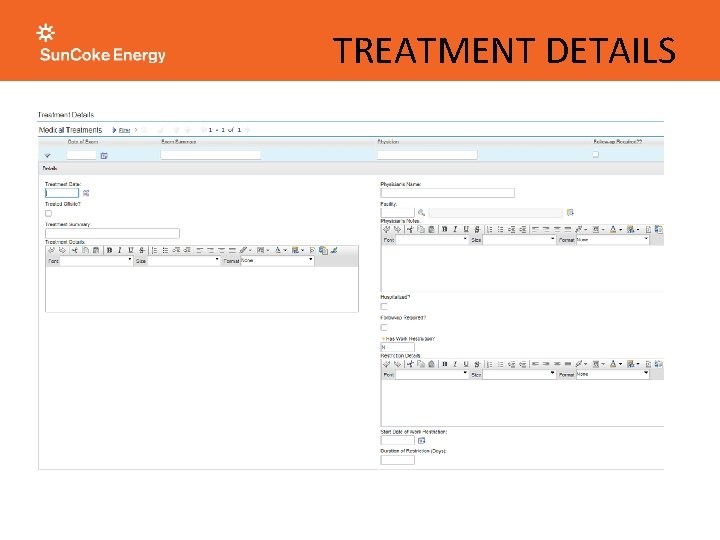The image size is (720, 540).
Task: Open Format dropdown in Restriction Details editor
Action: 613,375
